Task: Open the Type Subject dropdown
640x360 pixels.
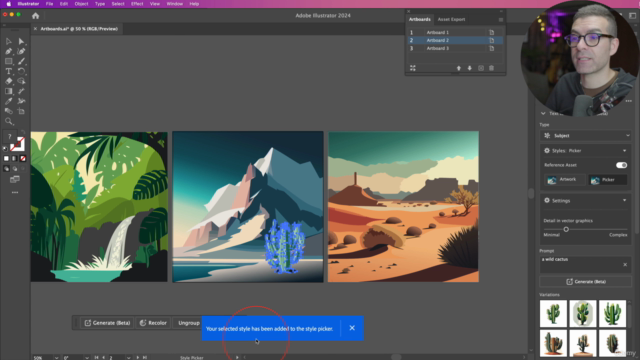Action: coord(585,136)
